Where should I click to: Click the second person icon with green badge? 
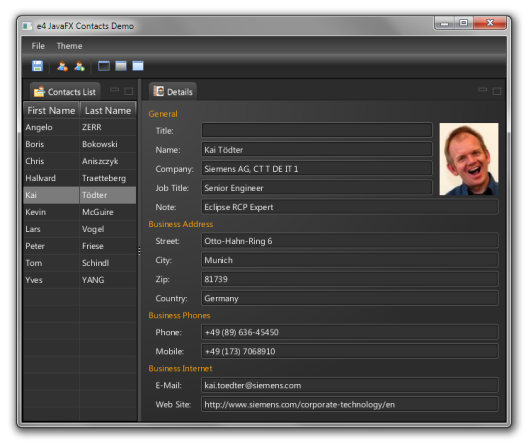[80, 66]
